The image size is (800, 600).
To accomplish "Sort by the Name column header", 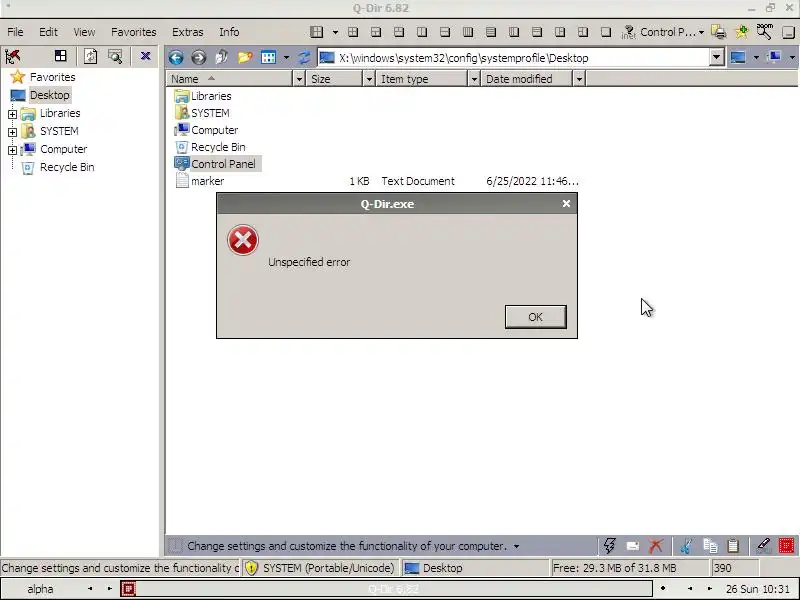I will pyautogui.click(x=230, y=79).
